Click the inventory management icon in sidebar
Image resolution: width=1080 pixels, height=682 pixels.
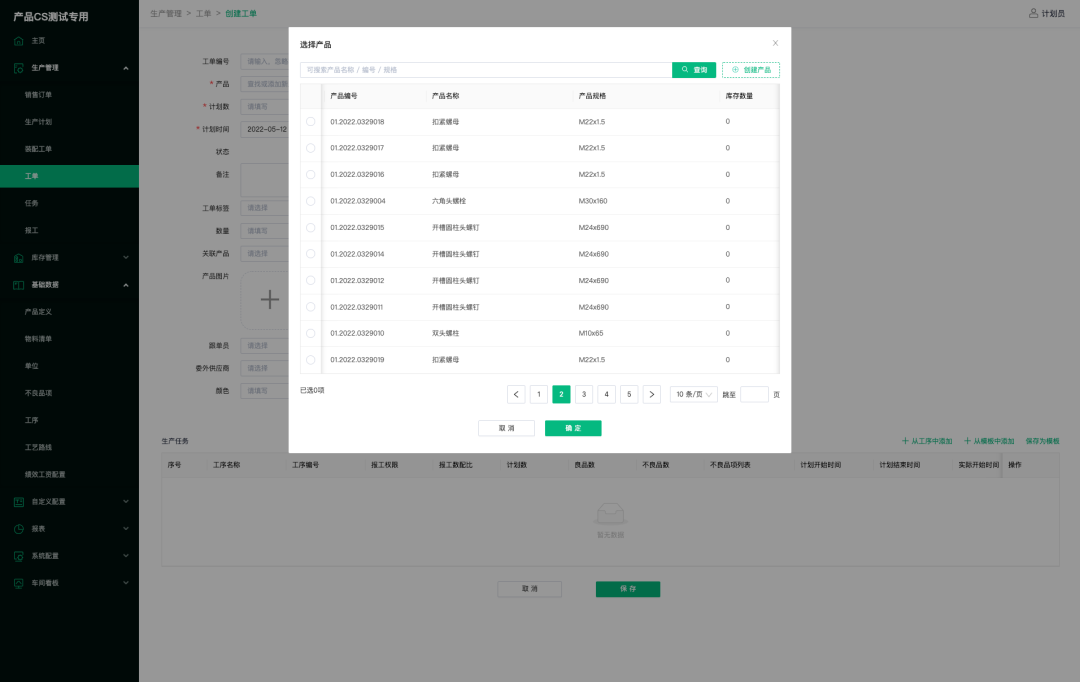[19, 257]
